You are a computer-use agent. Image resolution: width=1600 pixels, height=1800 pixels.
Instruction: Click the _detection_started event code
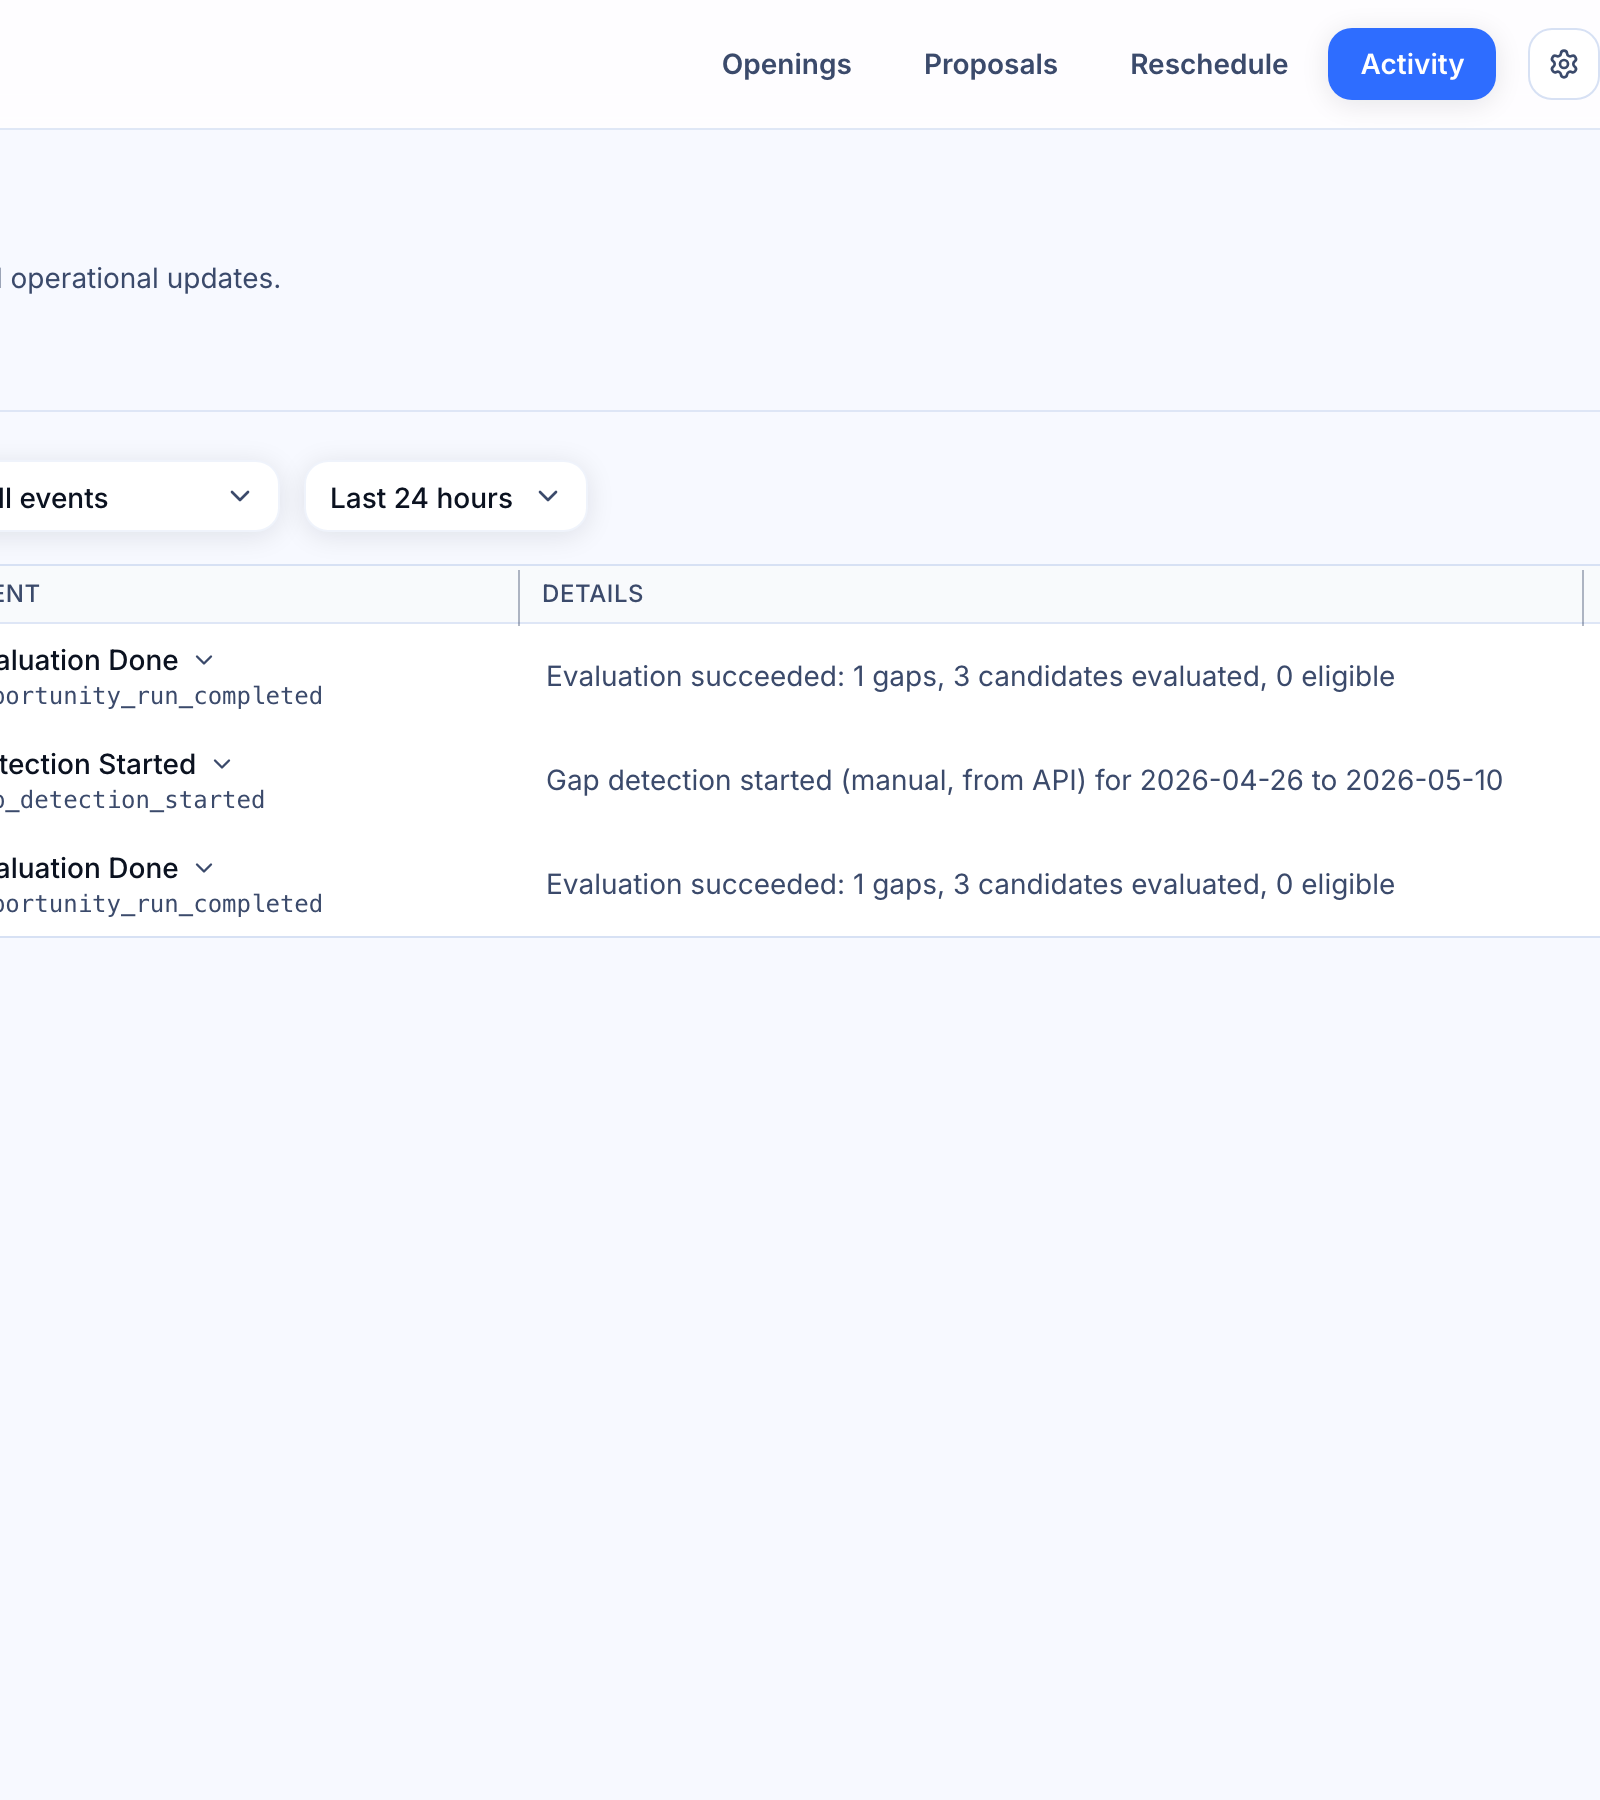[x=132, y=800]
